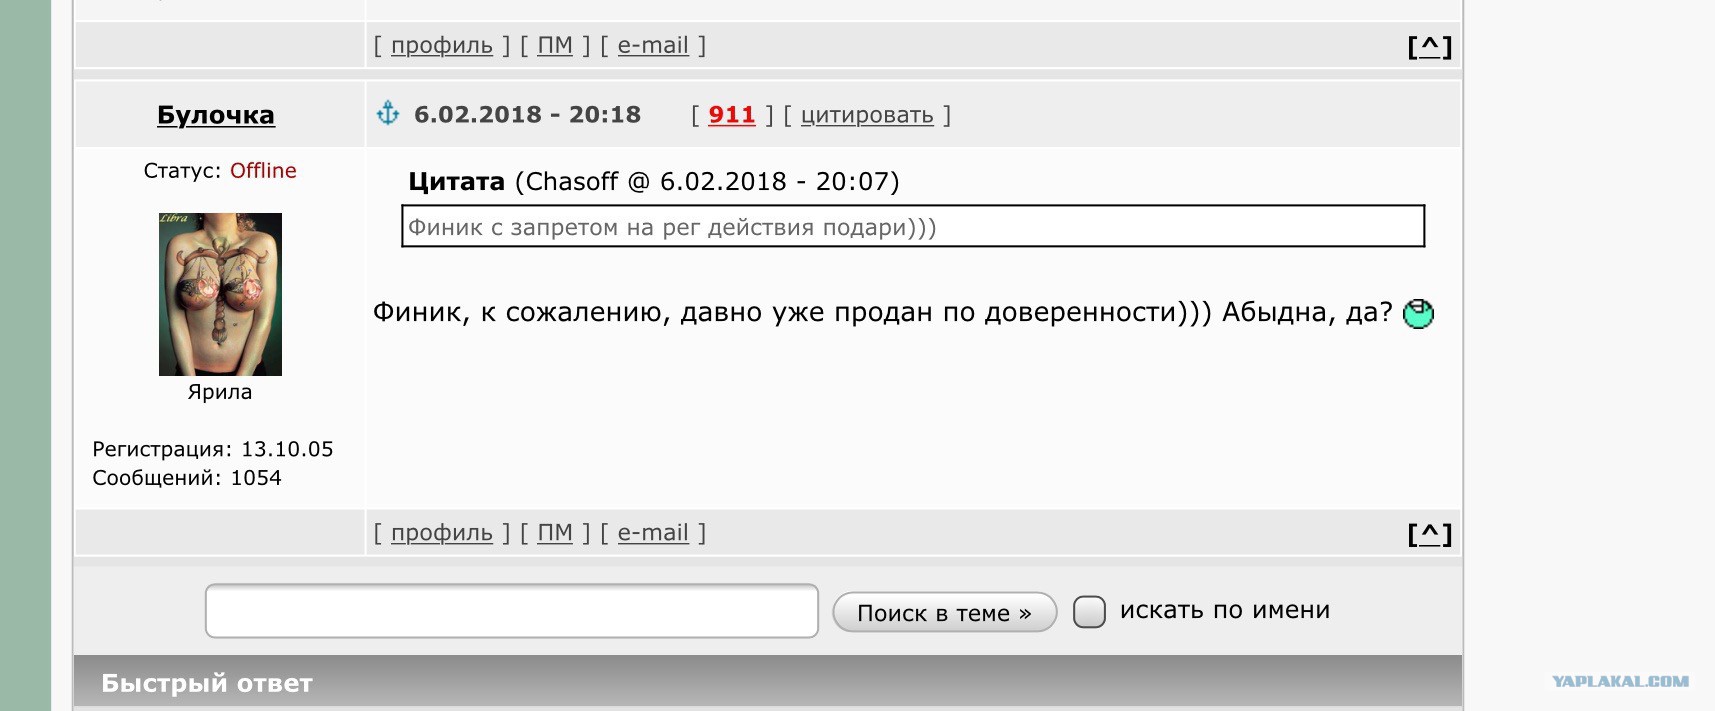Open профиль link under Булочка's post
The width and height of the screenshot is (1715, 711).
pyautogui.click(x=442, y=533)
